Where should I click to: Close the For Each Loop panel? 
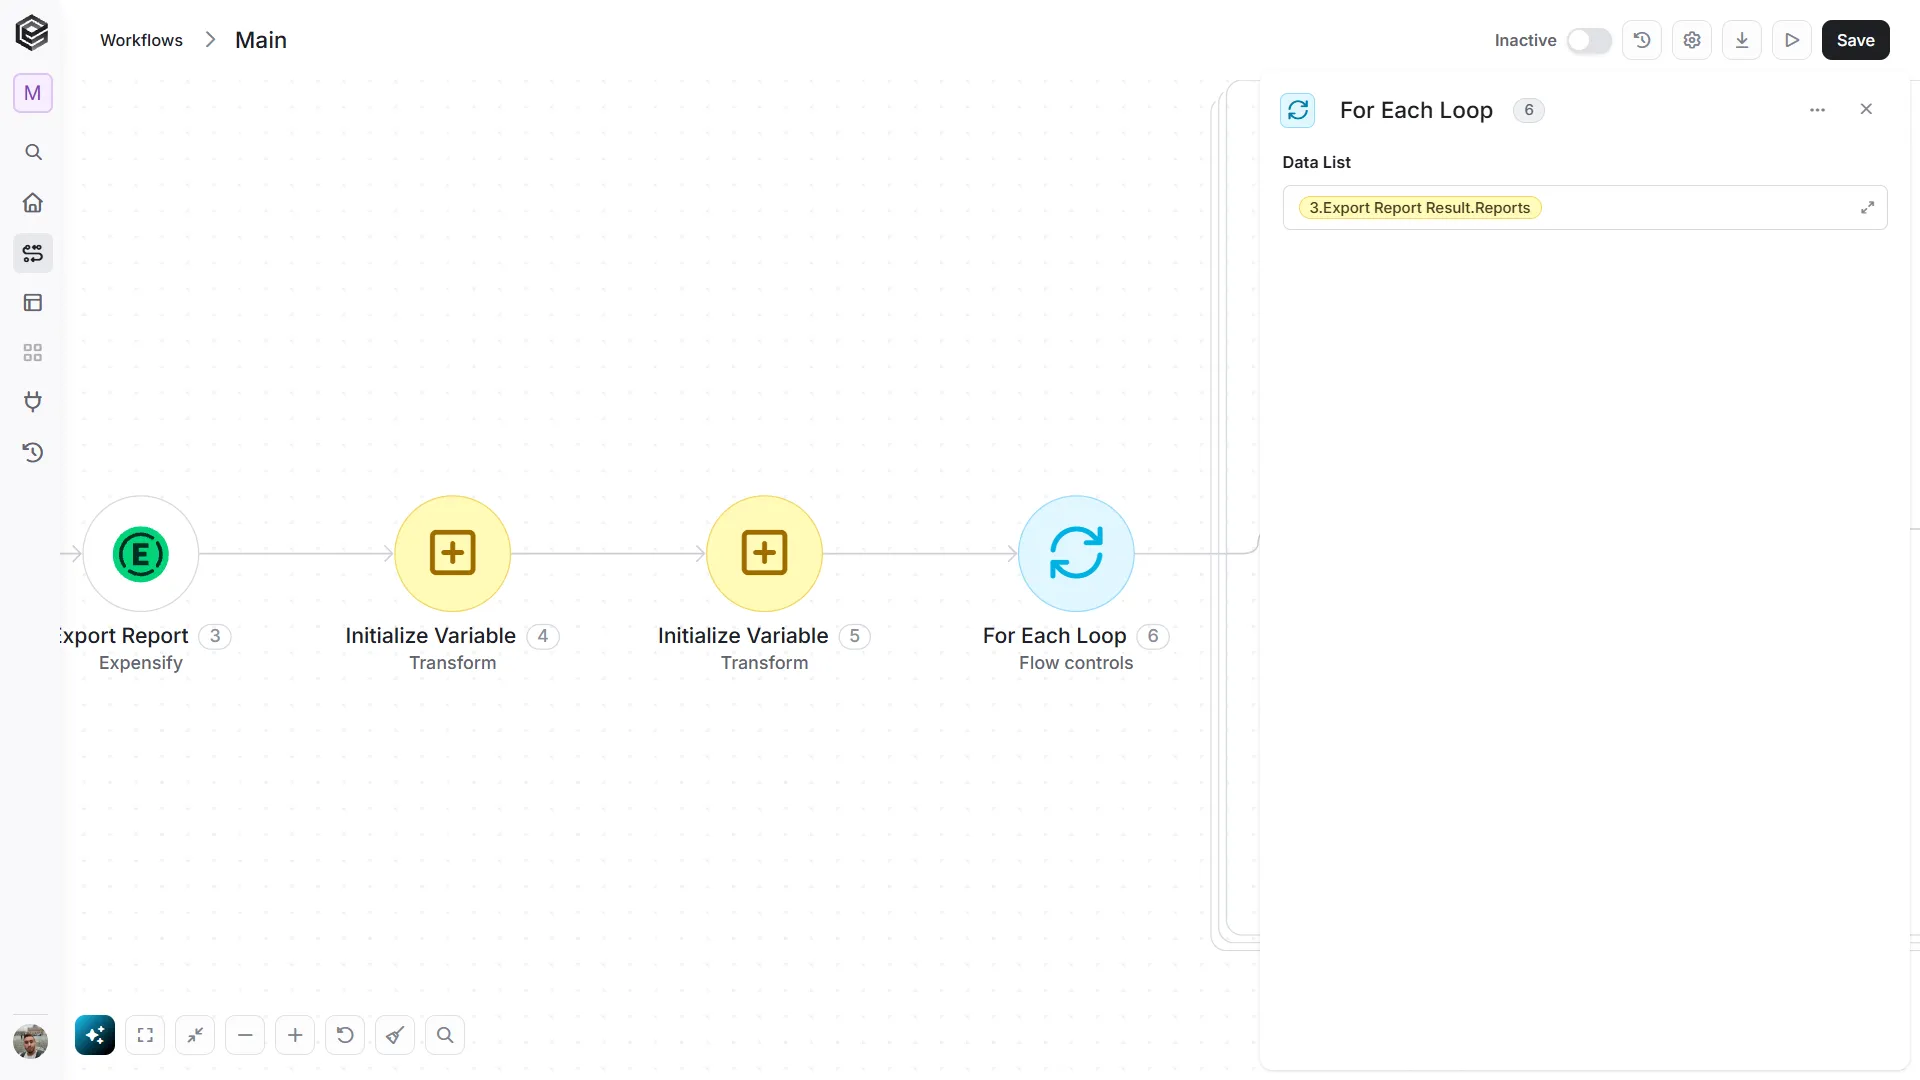[x=1866, y=109]
